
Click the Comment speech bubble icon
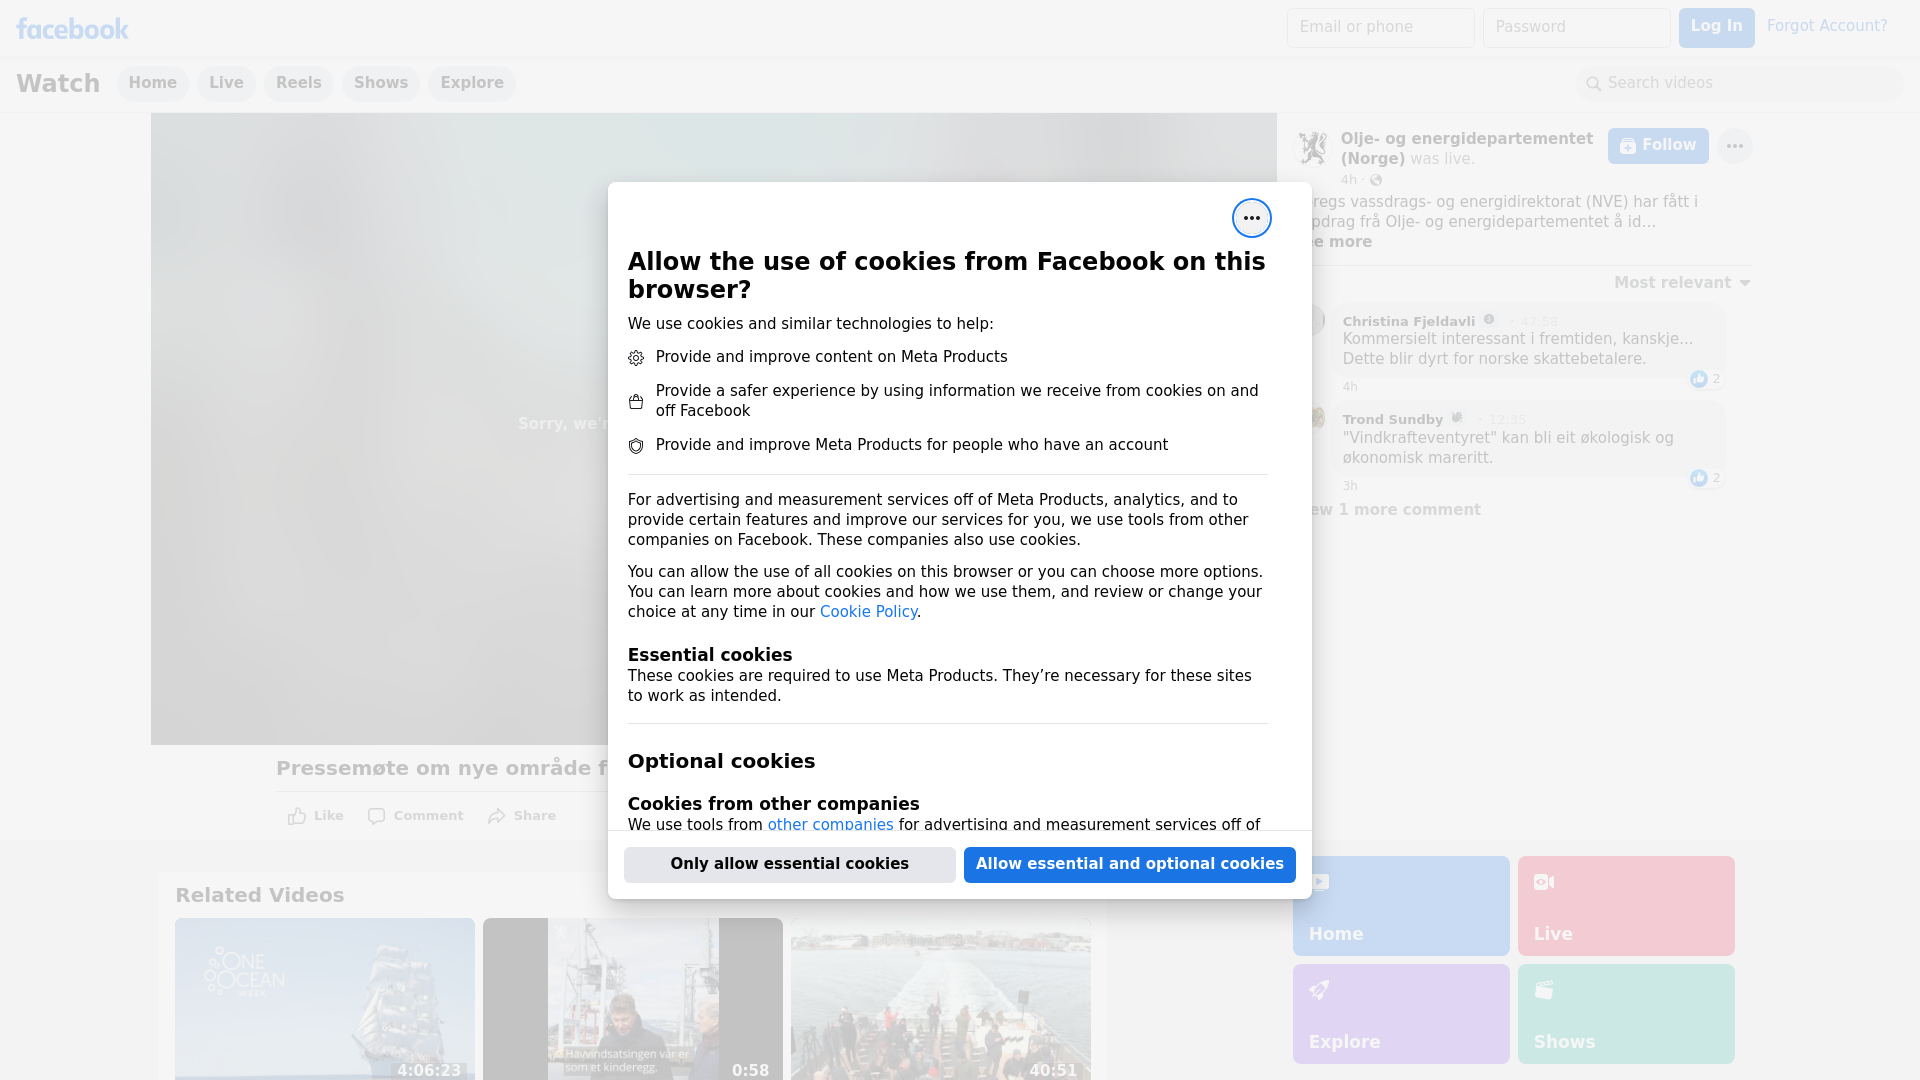376,816
